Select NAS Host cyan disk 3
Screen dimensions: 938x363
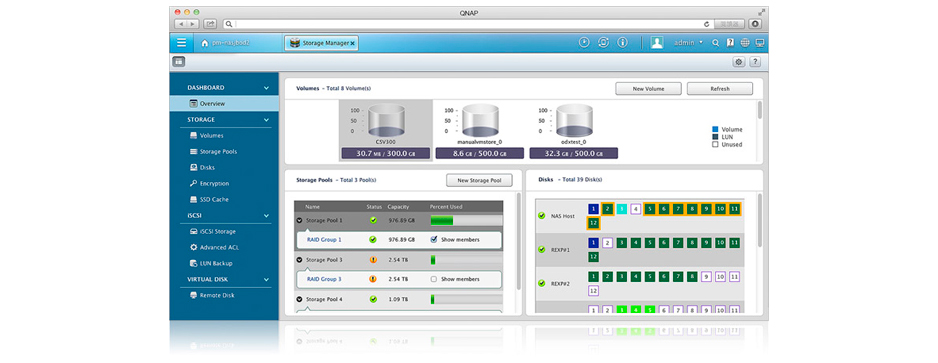(x=622, y=209)
